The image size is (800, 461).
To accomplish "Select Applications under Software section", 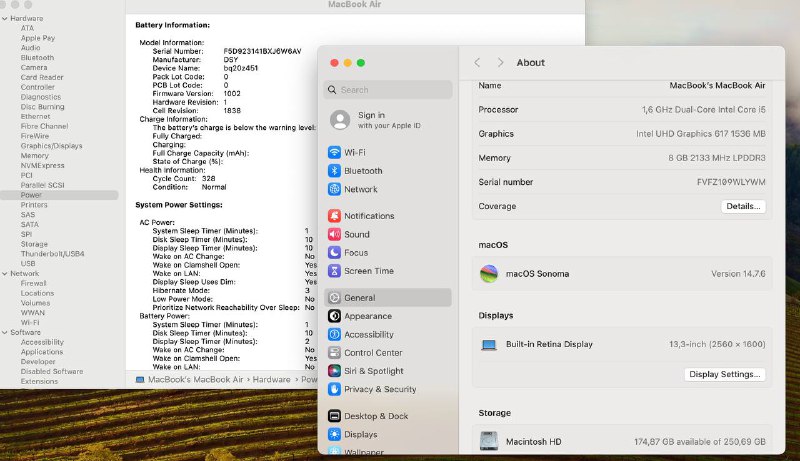I will coord(42,352).
